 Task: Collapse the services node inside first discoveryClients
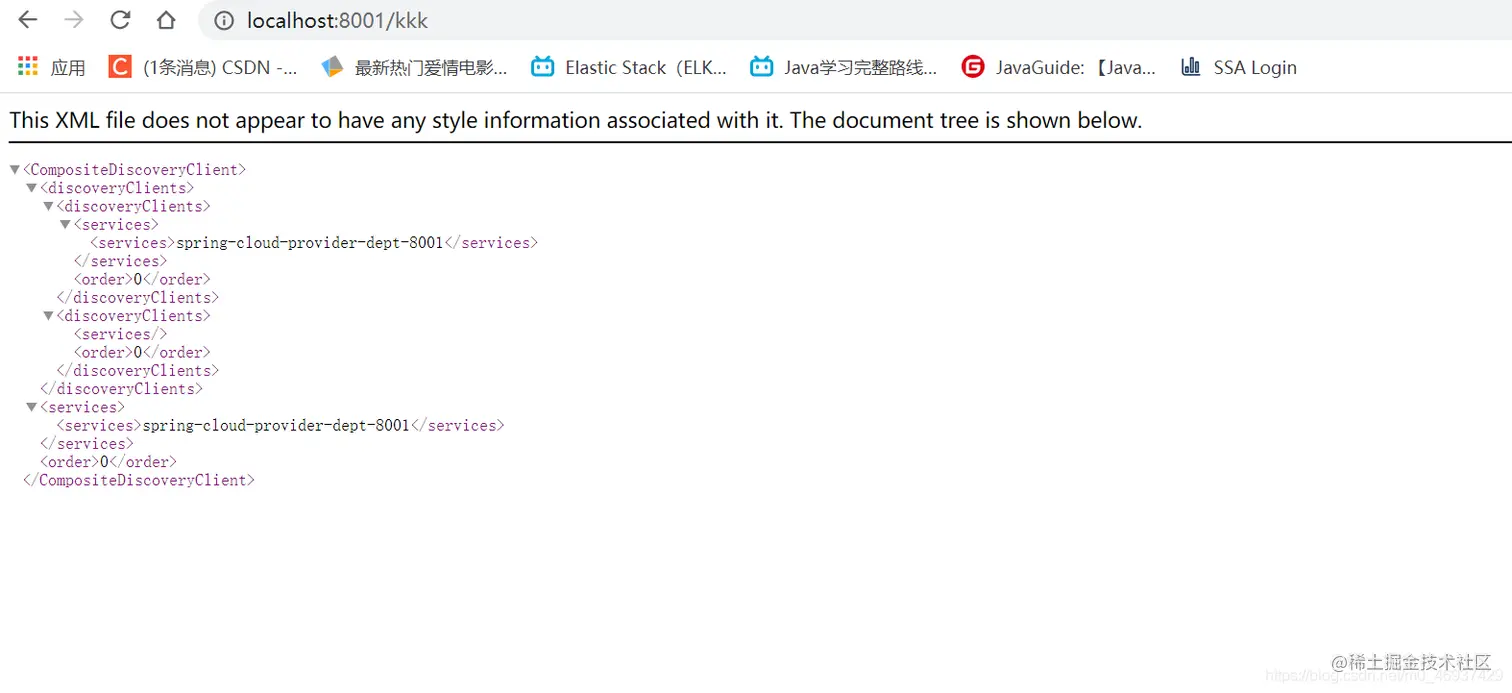click(65, 225)
